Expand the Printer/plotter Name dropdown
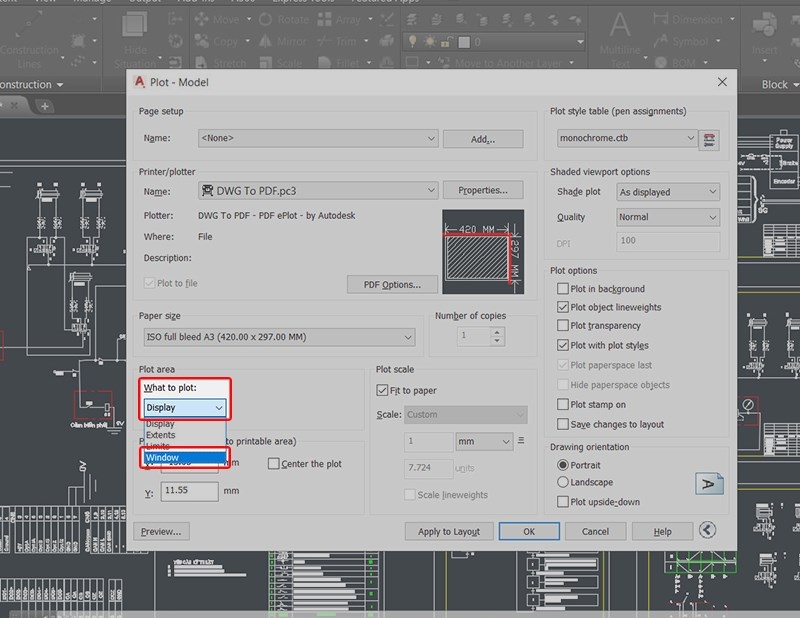 click(431, 190)
